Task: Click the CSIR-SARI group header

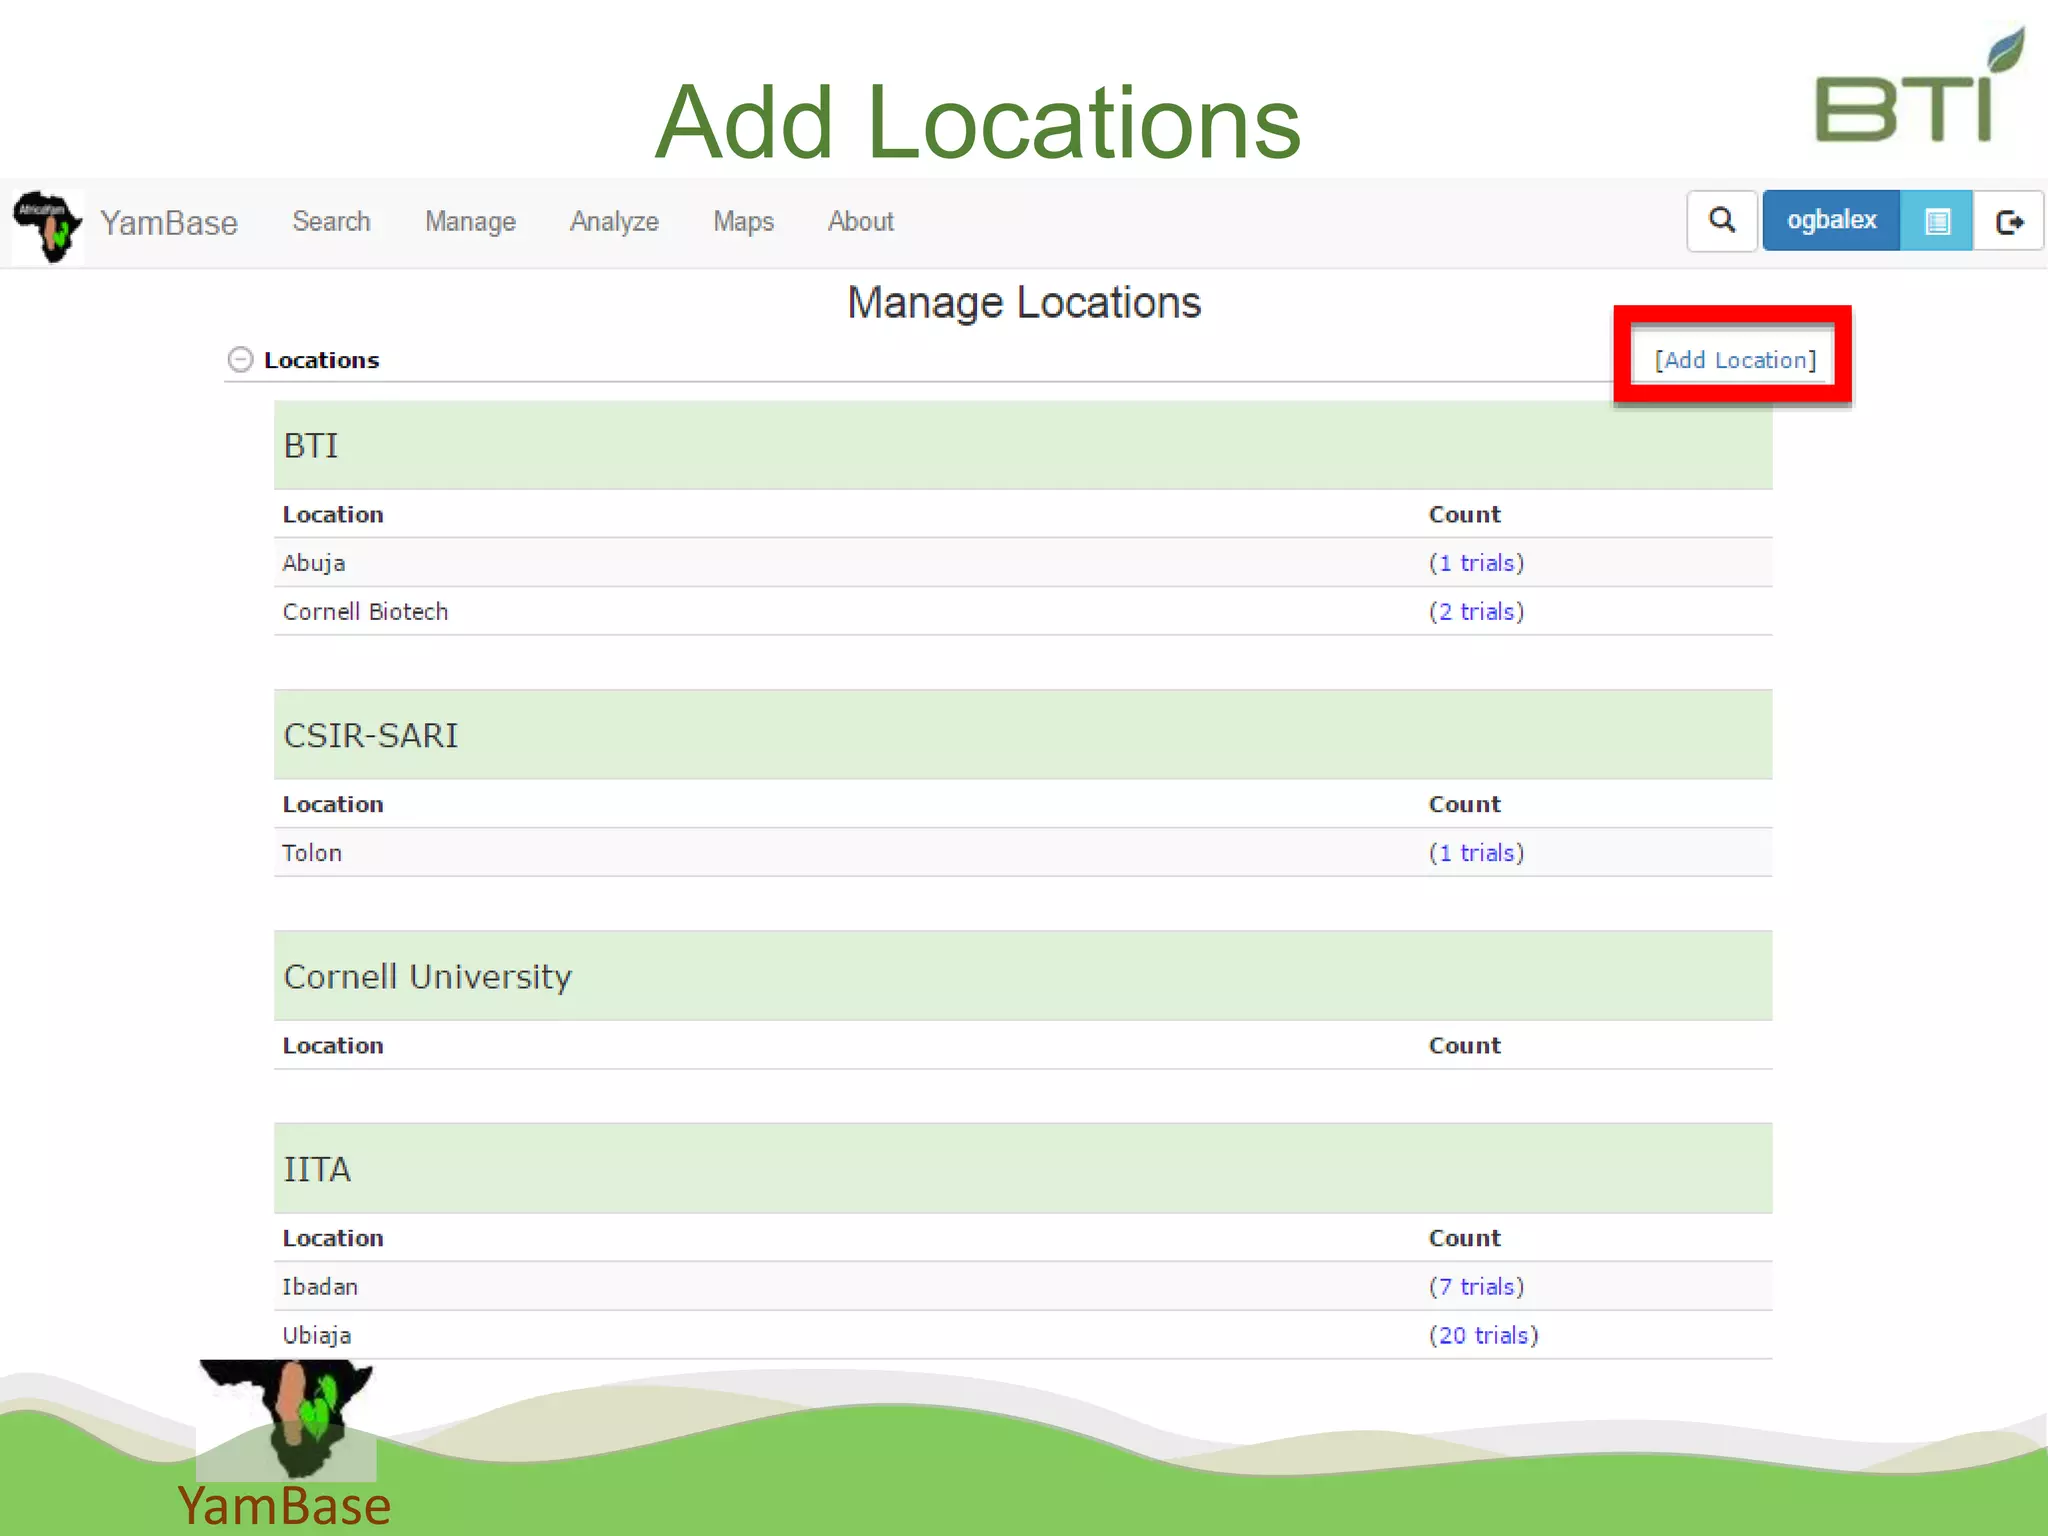Action: tap(1023, 735)
